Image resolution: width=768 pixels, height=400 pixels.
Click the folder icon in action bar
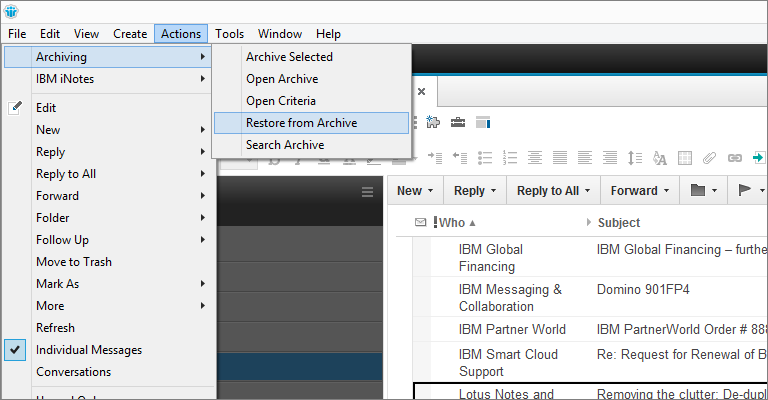(x=697, y=190)
